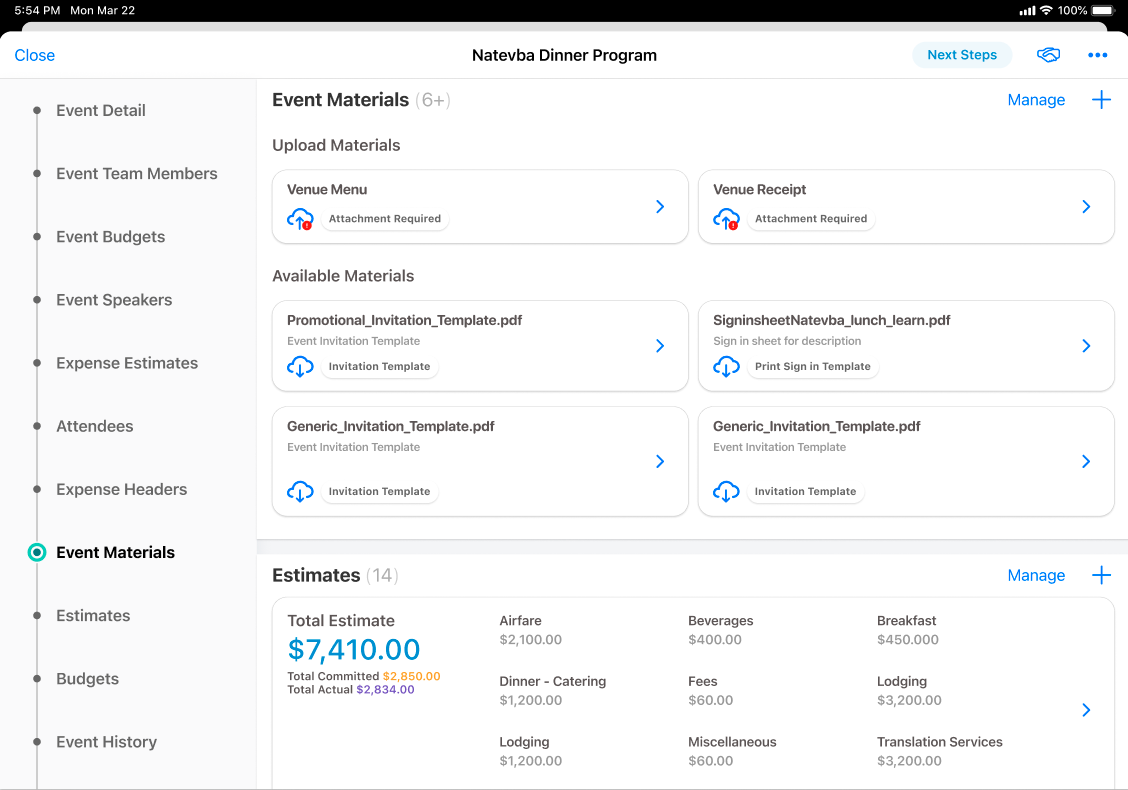Download Promotional_Invitation_Template.pdf via cloud icon
Image resolution: width=1128 pixels, height=790 pixels.
coord(300,367)
